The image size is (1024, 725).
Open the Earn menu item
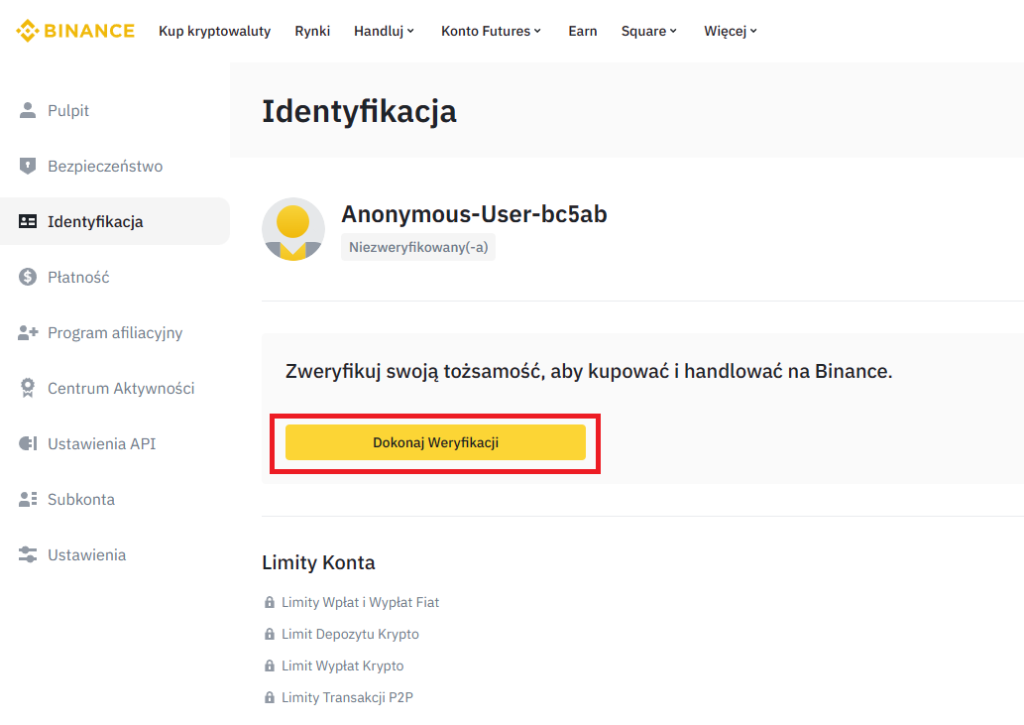[583, 31]
